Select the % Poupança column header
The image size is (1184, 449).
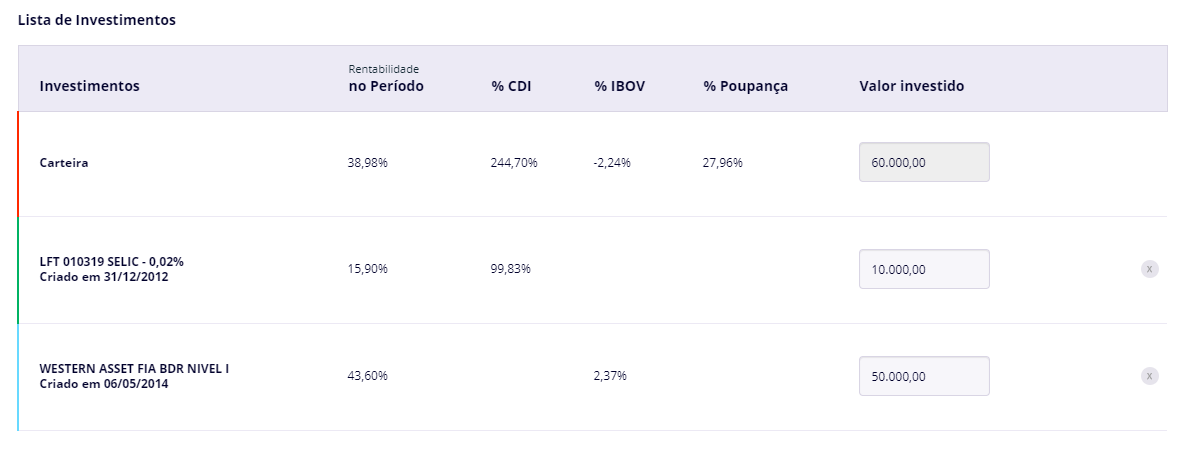[x=745, y=86]
